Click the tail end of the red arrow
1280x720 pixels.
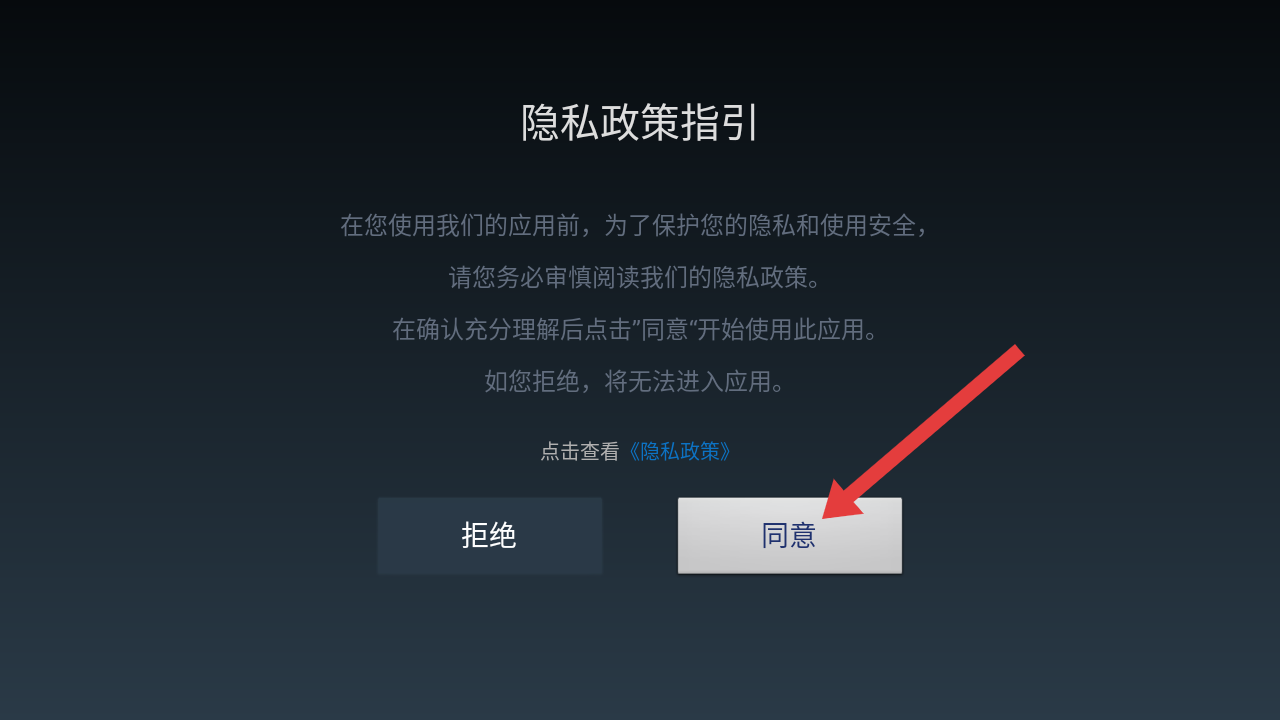click(1014, 353)
